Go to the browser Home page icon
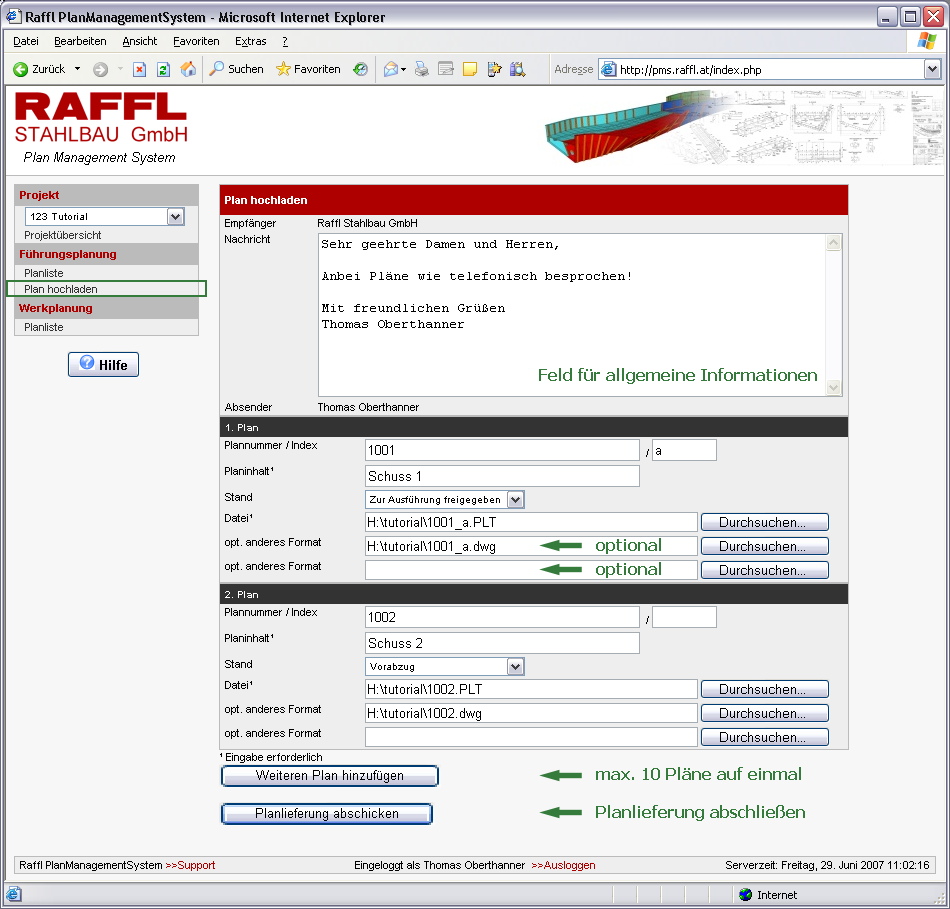The height and width of the screenshot is (909, 950). point(188,69)
